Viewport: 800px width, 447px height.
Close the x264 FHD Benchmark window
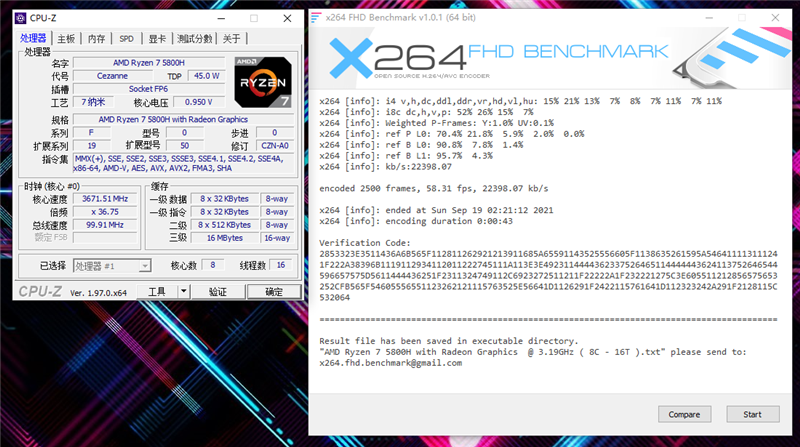[x=775, y=18]
